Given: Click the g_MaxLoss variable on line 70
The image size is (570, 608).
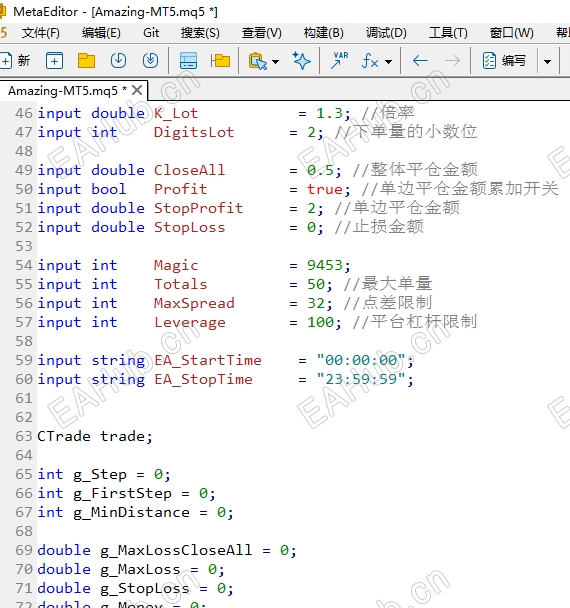Looking at the screenshot, I should 140,570.
